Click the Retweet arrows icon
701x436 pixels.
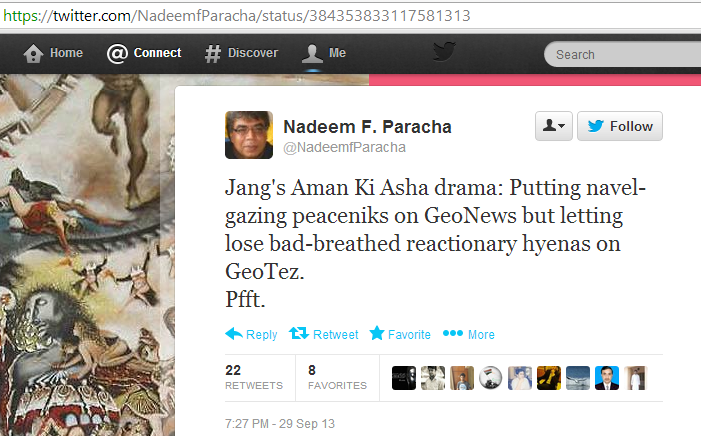299,333
